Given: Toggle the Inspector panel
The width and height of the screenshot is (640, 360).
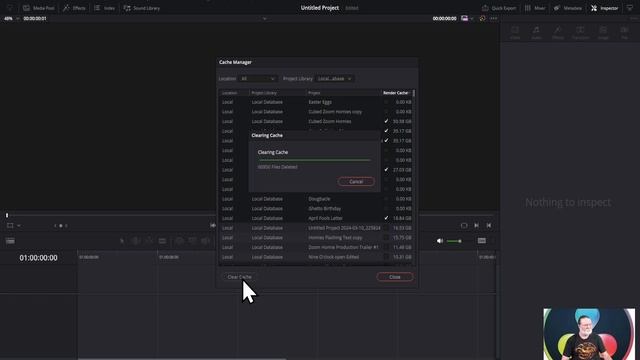Looking at the screenshot, I should (x=604, y=8).
